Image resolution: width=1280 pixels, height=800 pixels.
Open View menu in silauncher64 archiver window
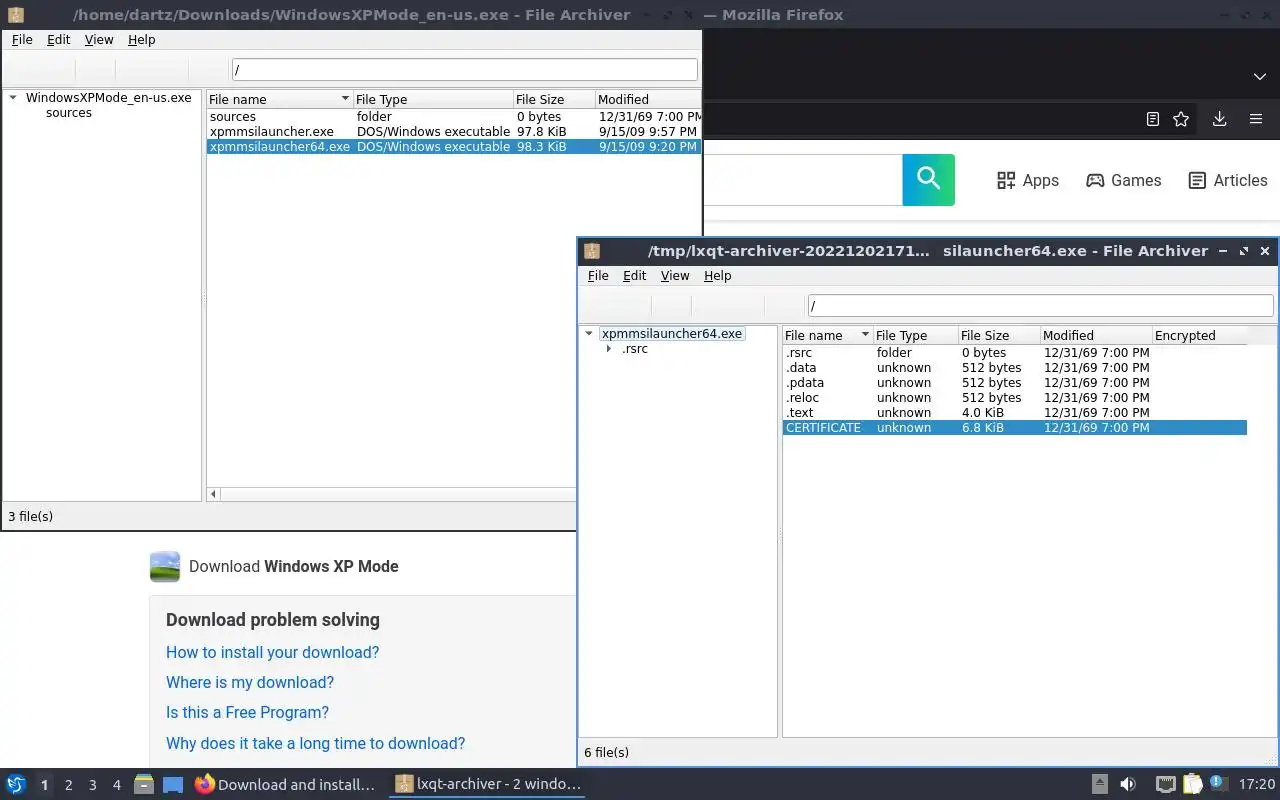[x=675, y=275]
